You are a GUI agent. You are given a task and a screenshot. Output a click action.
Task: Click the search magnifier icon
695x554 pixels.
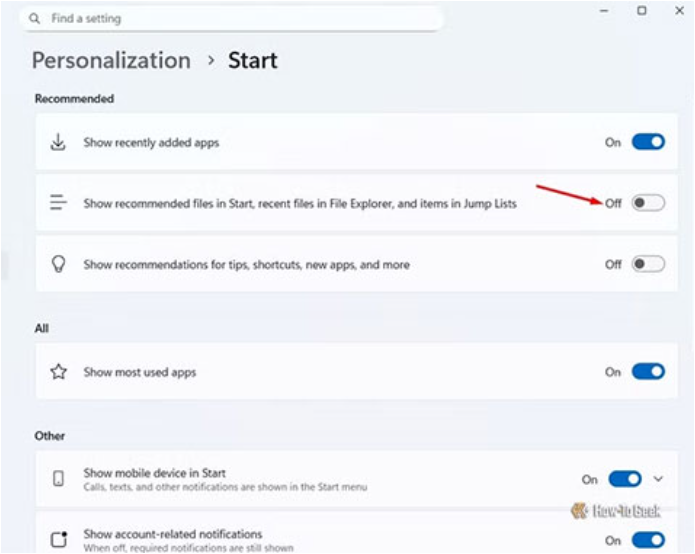[35, 19]
